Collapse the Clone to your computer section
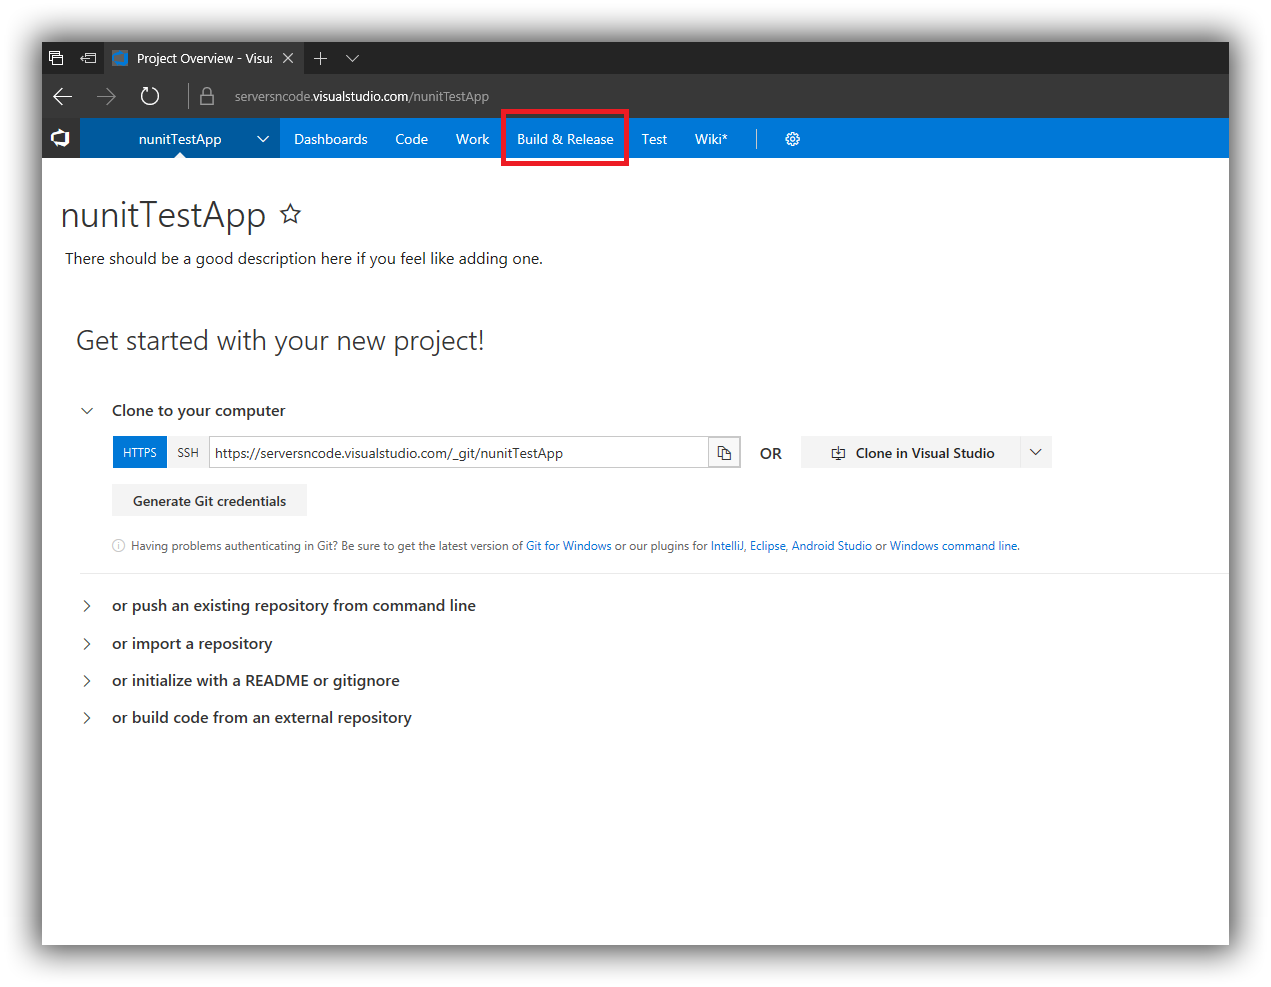The image size is (1271, 987). pyautogui.click(x=87, y=411)
